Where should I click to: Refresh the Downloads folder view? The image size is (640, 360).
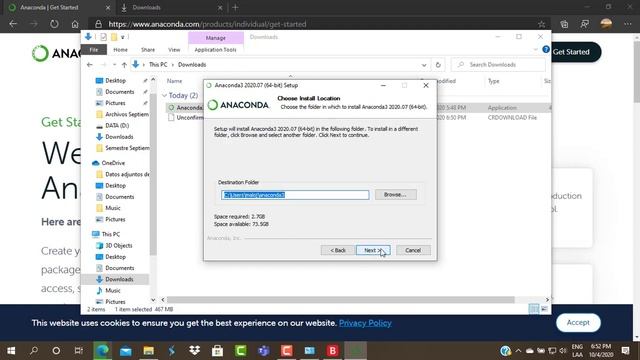coord(438,65)
